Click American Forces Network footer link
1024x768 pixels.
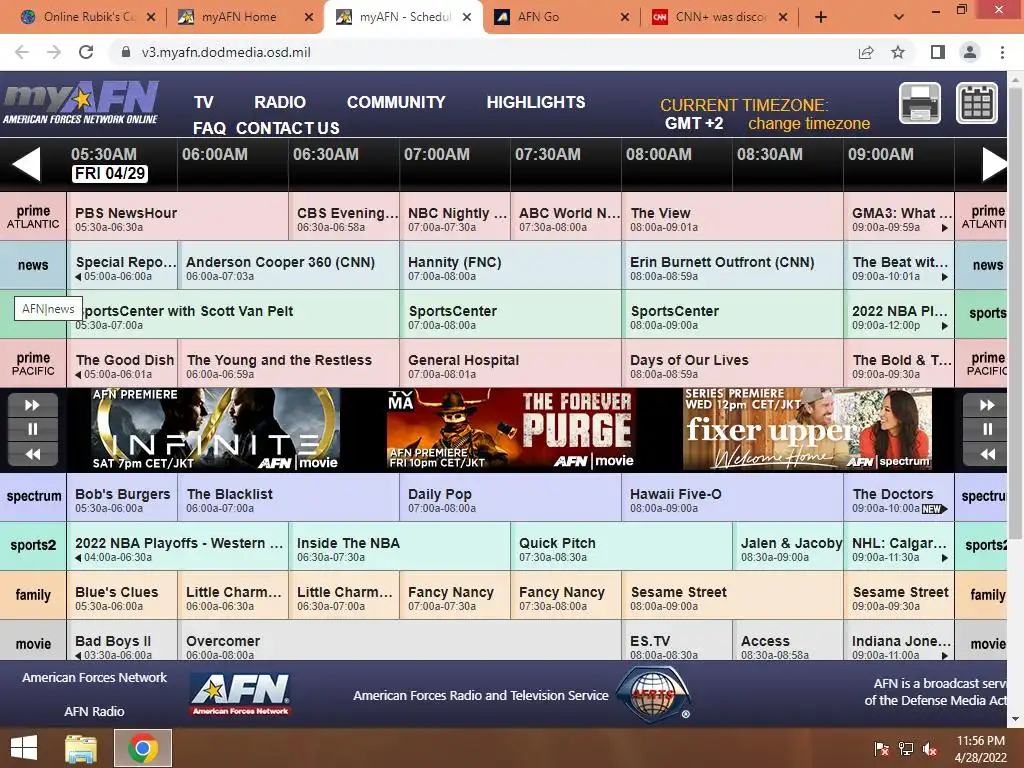(95, 677)
